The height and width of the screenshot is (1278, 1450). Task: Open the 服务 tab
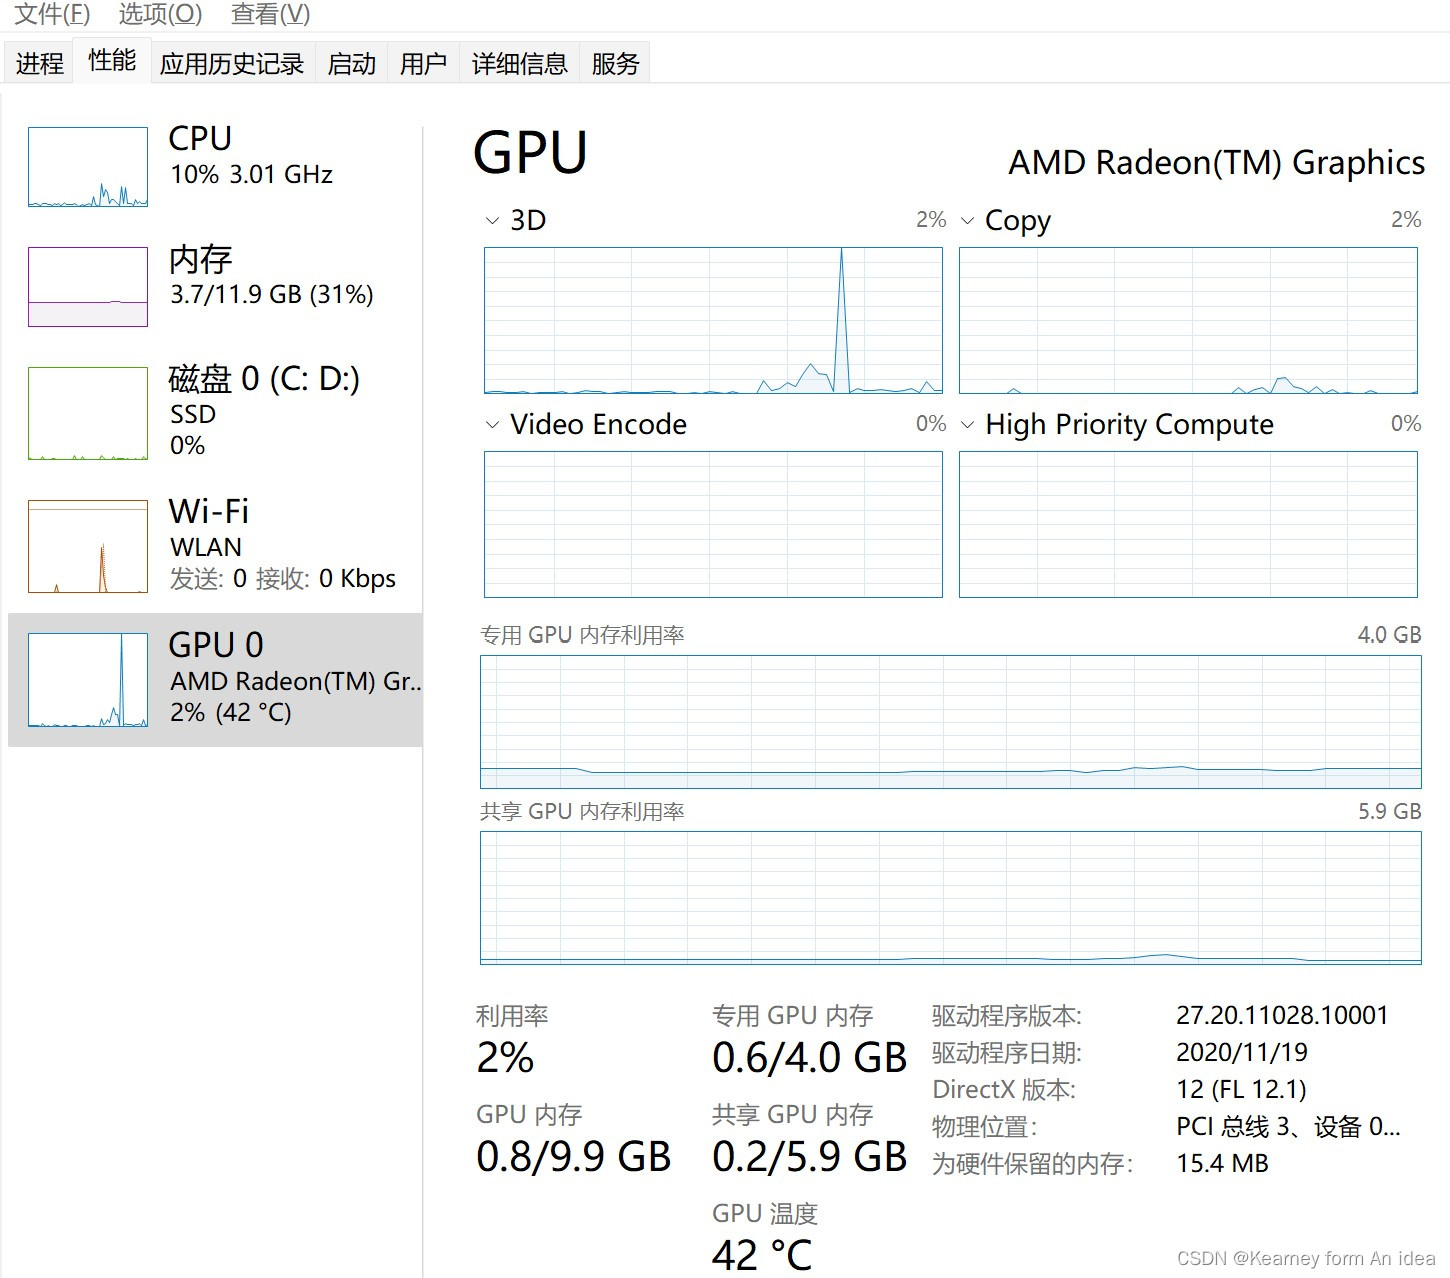coord(615,64)
